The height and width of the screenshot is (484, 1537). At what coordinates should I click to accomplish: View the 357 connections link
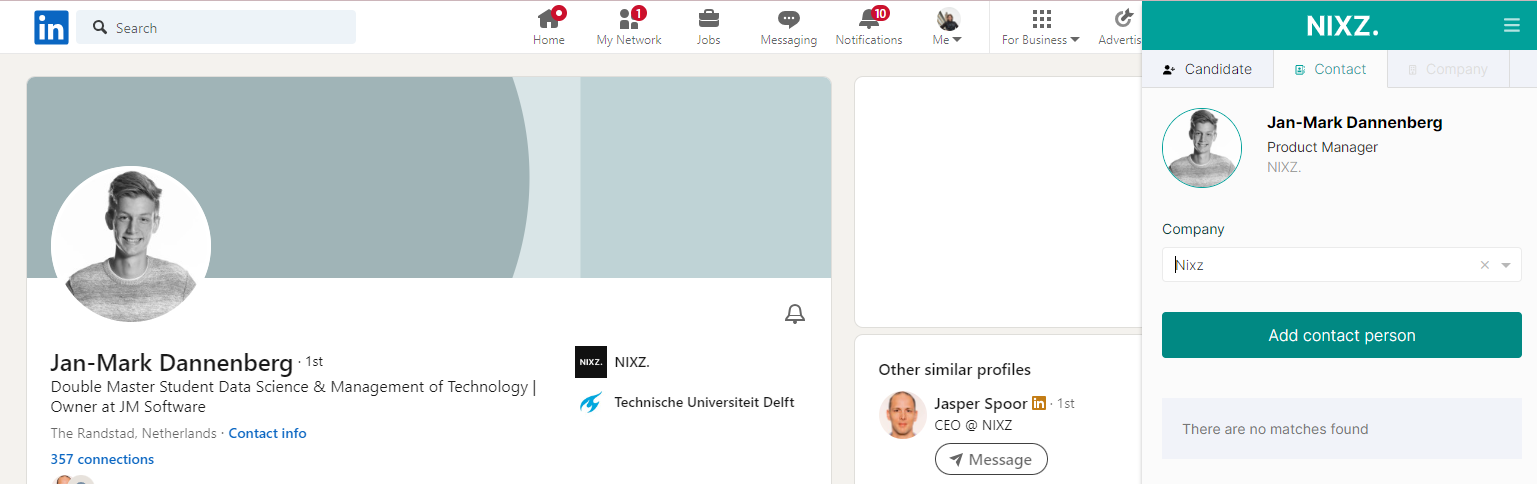[102, 459]
